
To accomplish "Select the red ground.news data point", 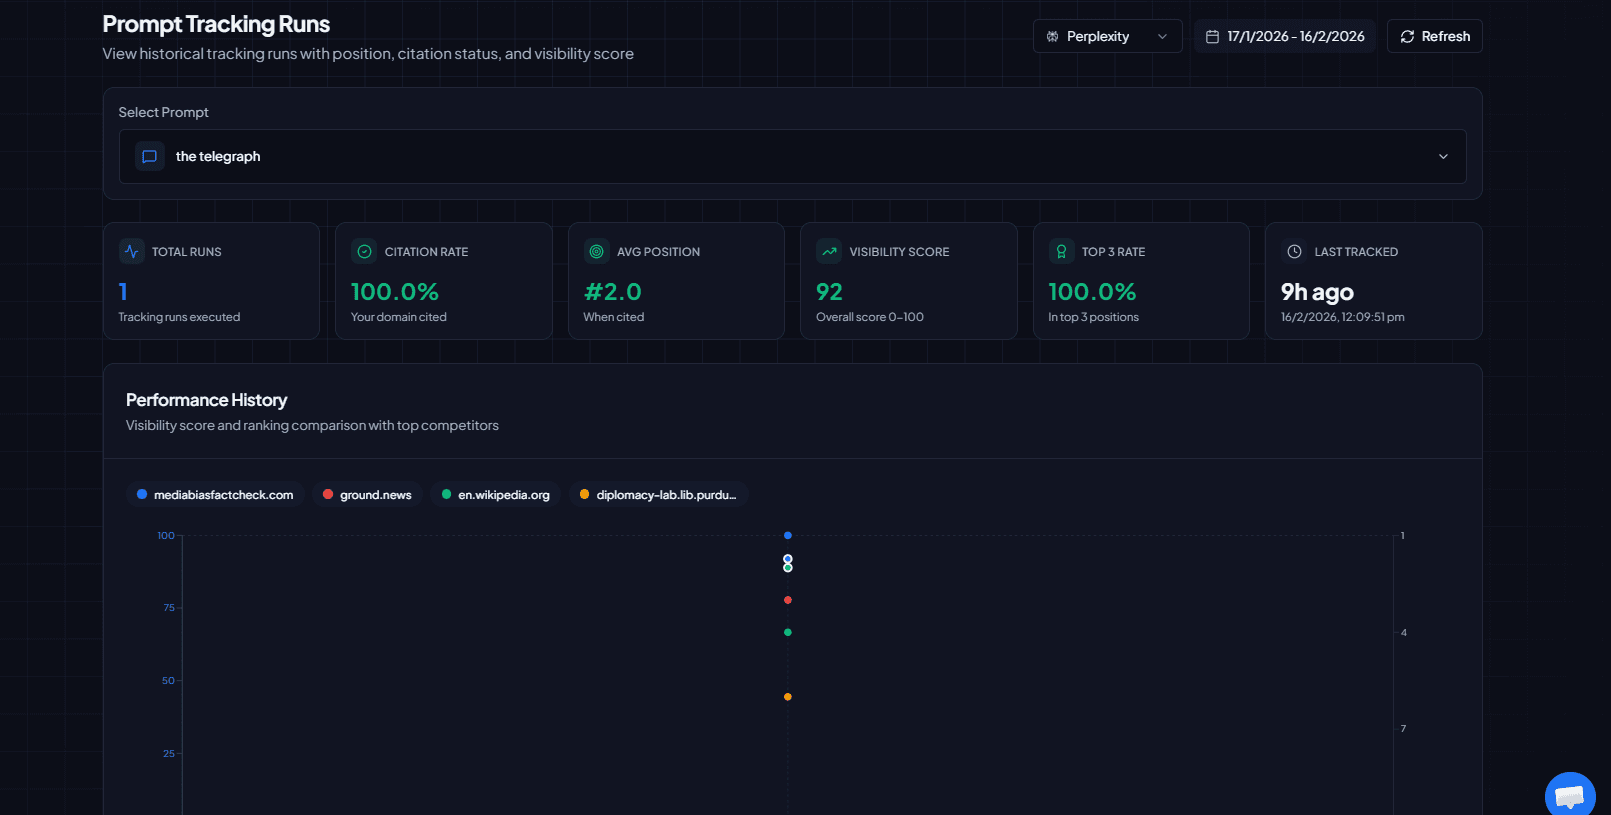I will 788,600.
